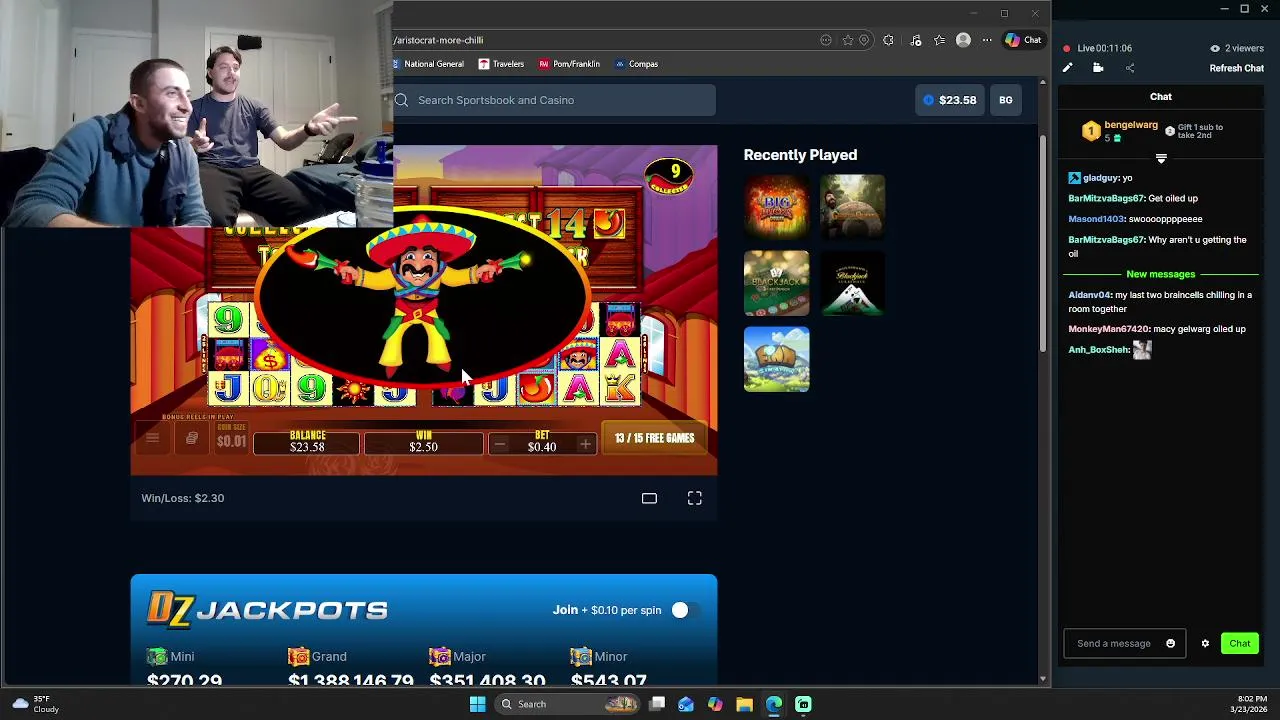Viewport: 1280px width, 720px height.
Task: Click the Send a message chat field
Action: pos(1113,644)
